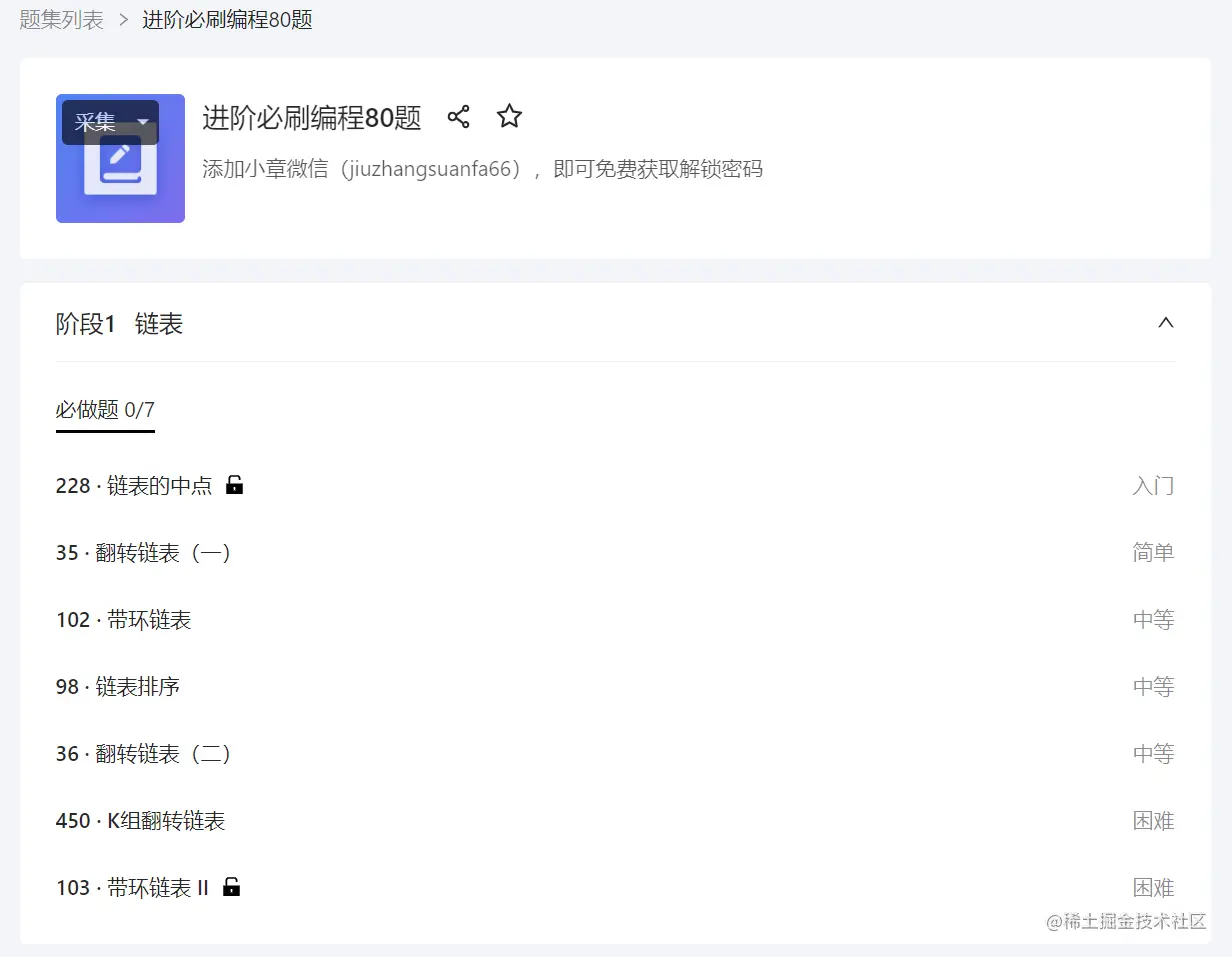Open problem 103 · 带环链表 II
1232x957 pixels.
tap(132, 888)
